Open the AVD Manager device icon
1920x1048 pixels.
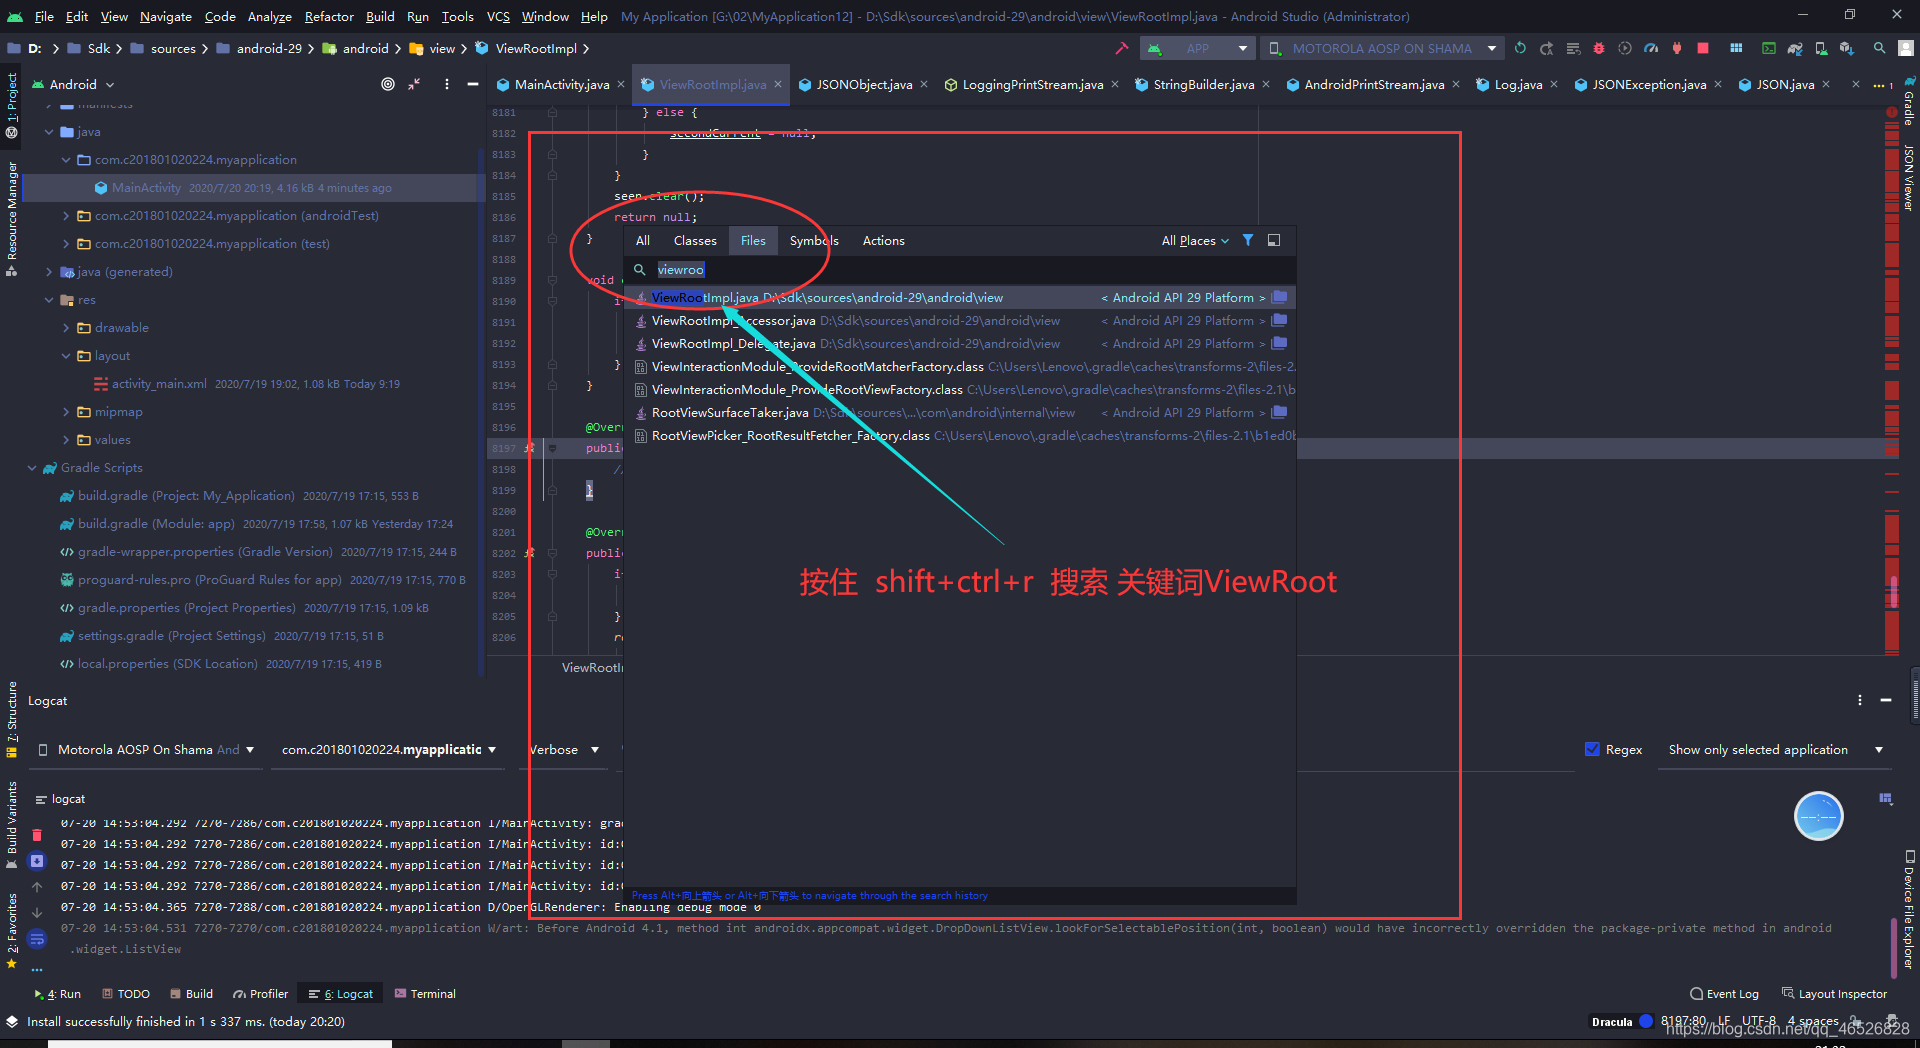click(x=1821, y=48)
